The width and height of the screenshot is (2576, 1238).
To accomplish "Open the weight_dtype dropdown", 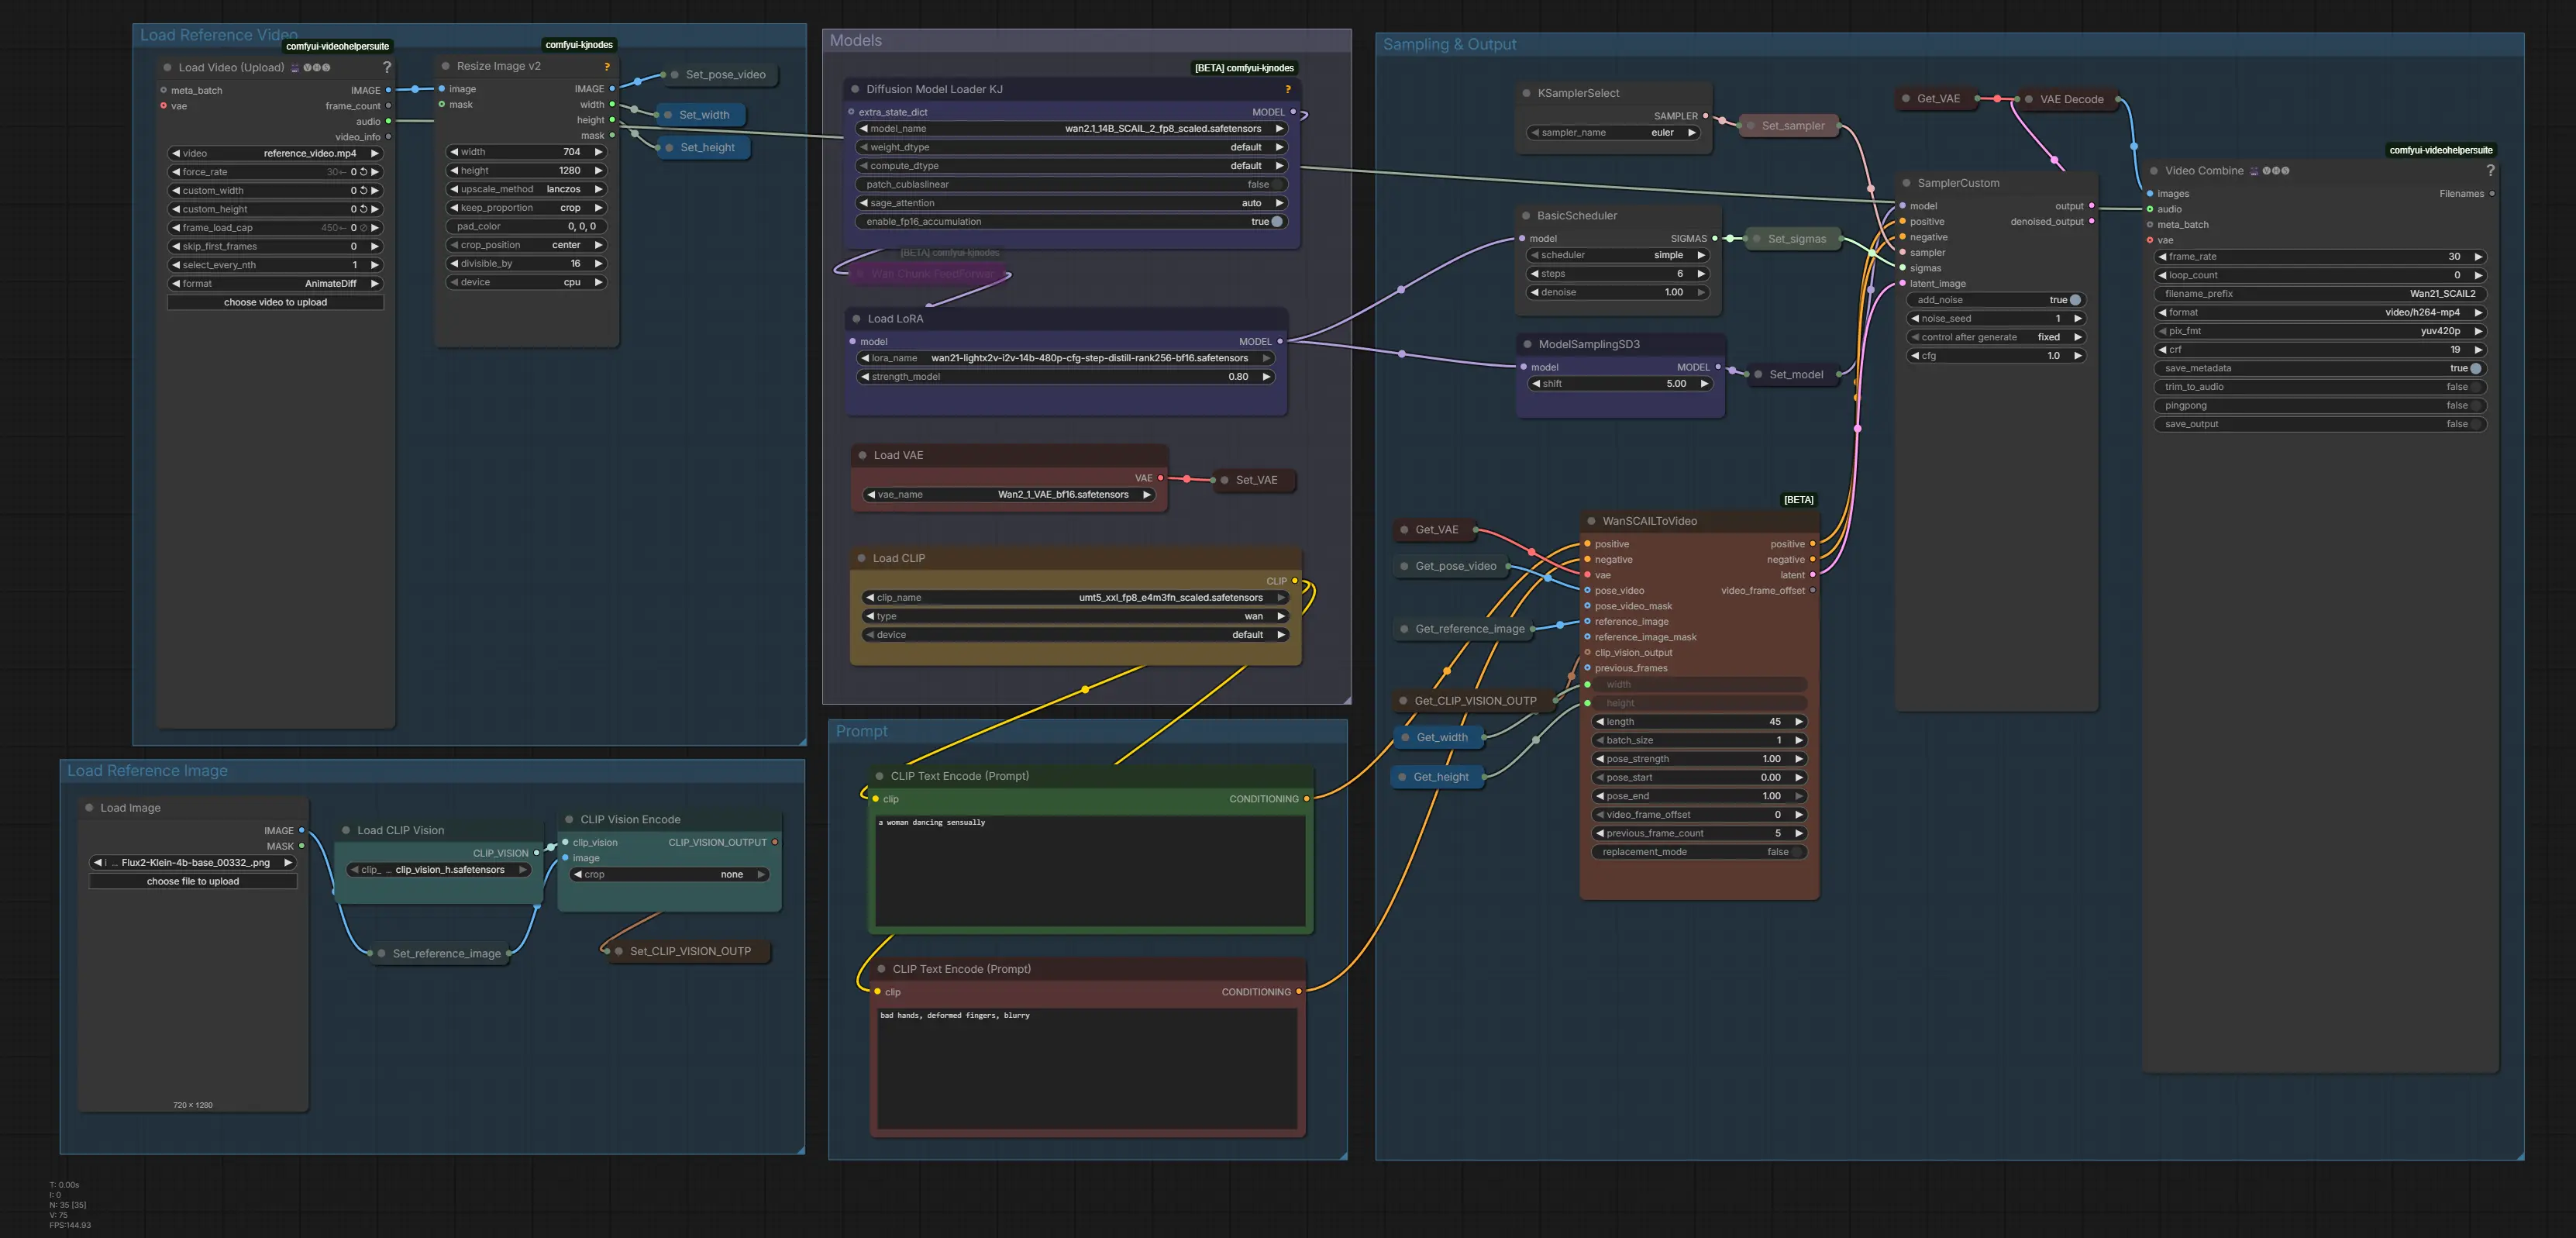I will tap(1071, 147).
